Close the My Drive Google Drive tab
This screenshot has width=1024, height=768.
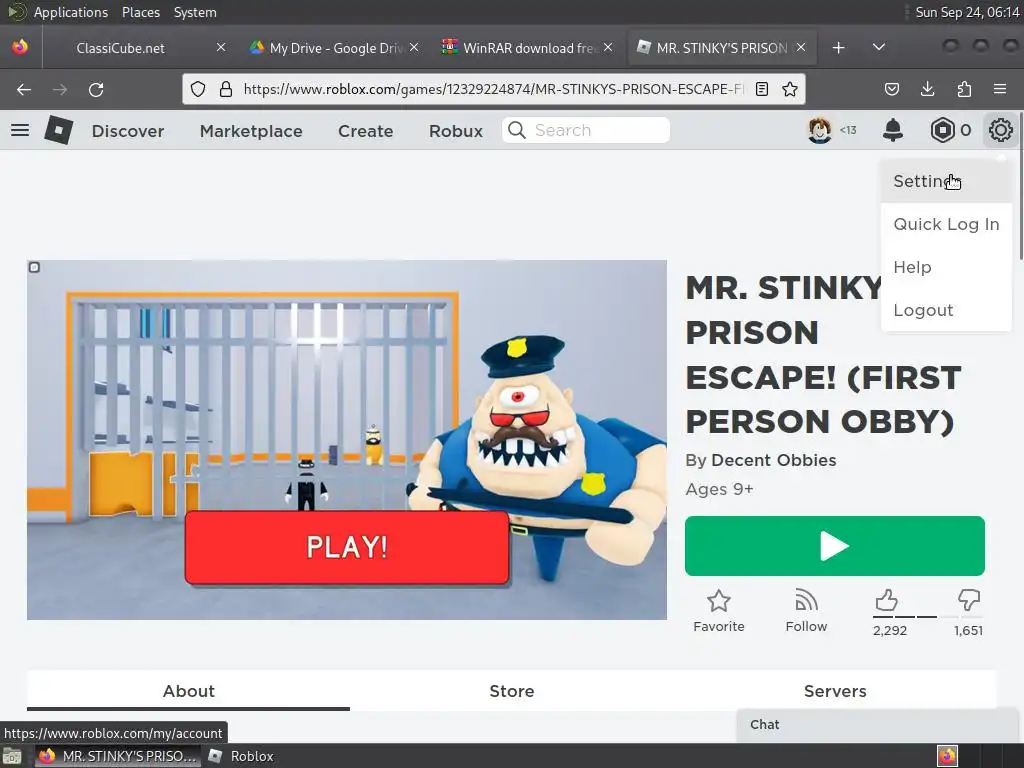pos(414,47)
